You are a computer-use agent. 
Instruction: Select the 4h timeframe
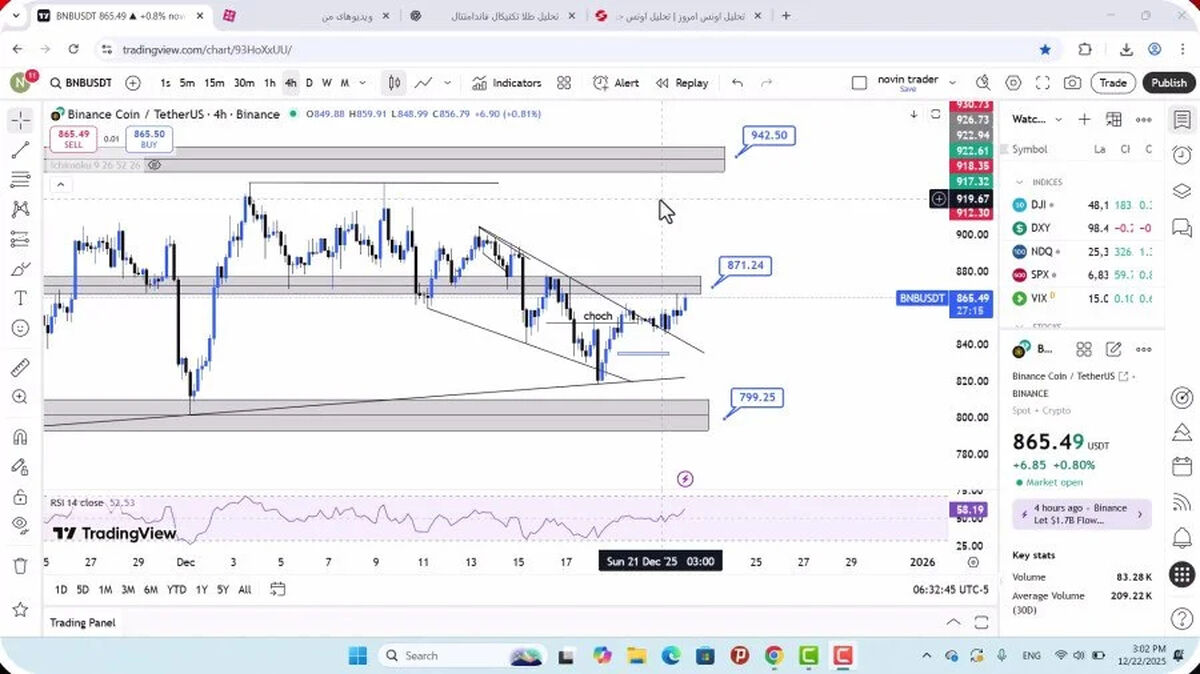tap(290, 83)
